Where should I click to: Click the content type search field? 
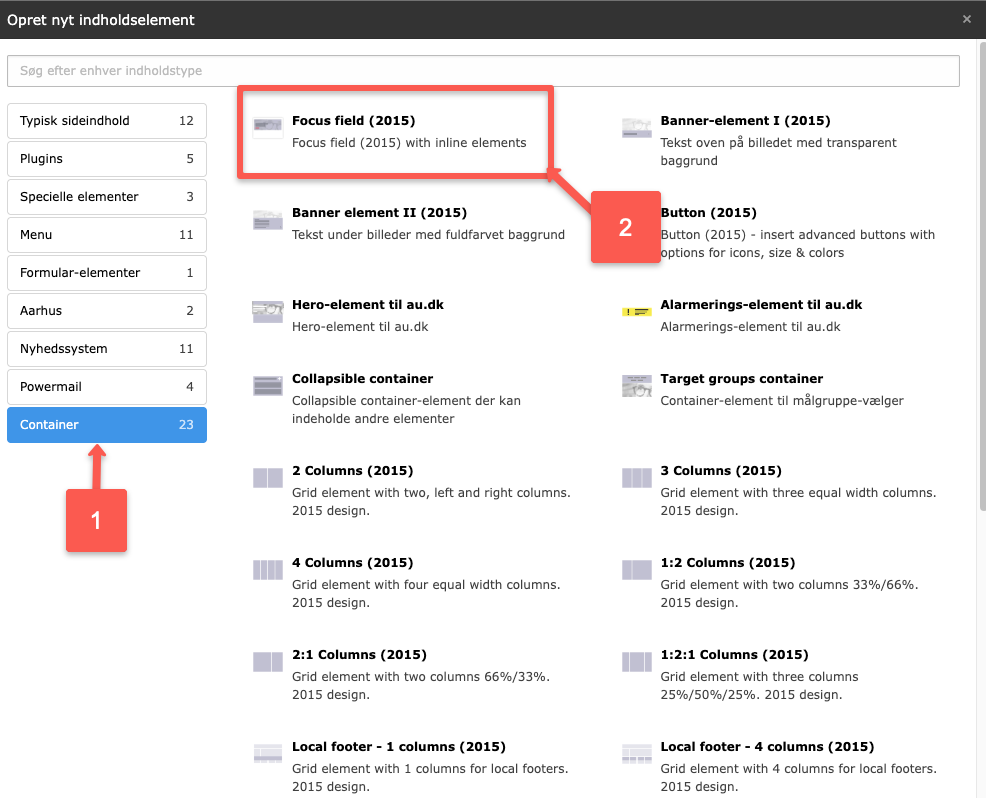(x=483, y=71)
